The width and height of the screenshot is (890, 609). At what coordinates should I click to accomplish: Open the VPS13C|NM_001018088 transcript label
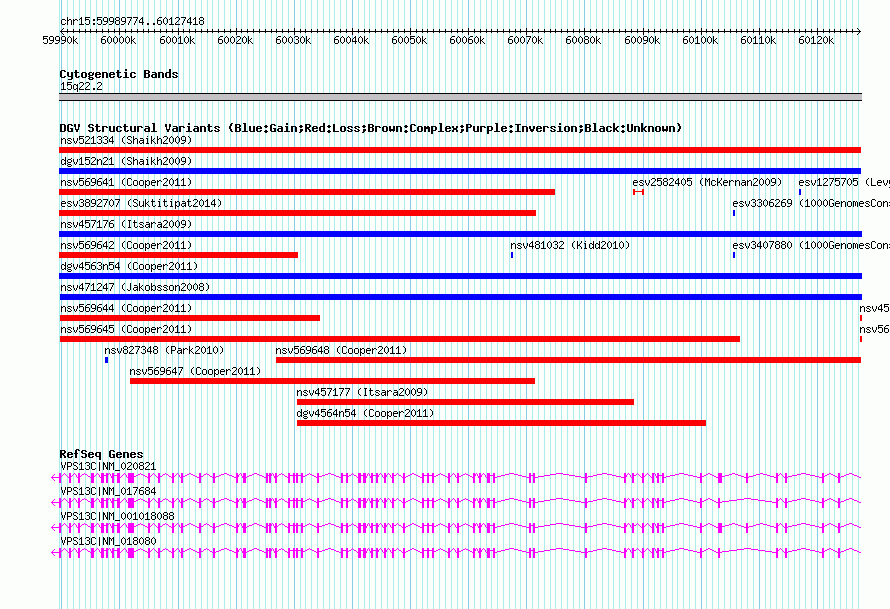click(x=117, y=516)
